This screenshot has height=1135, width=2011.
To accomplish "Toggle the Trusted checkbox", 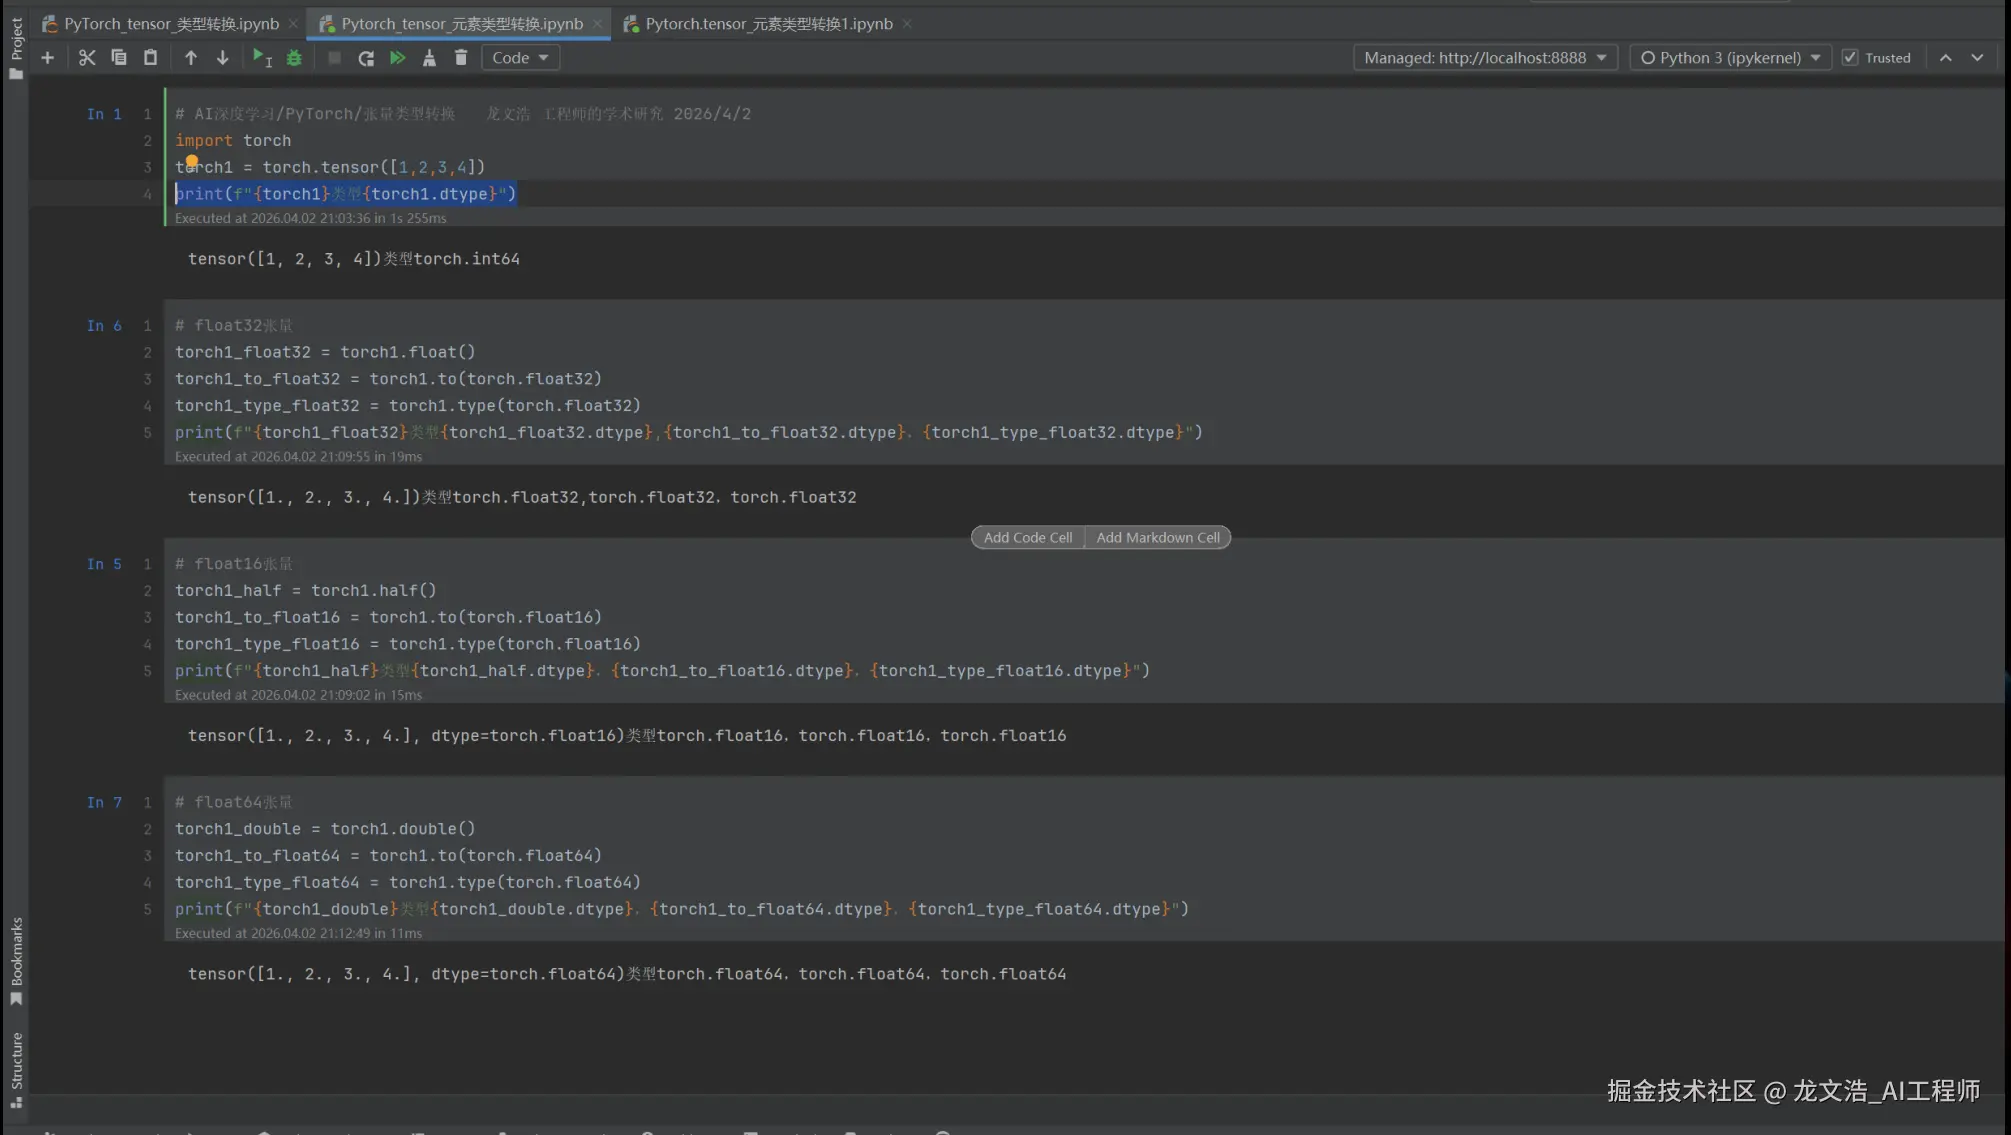I will point(1850,58).
